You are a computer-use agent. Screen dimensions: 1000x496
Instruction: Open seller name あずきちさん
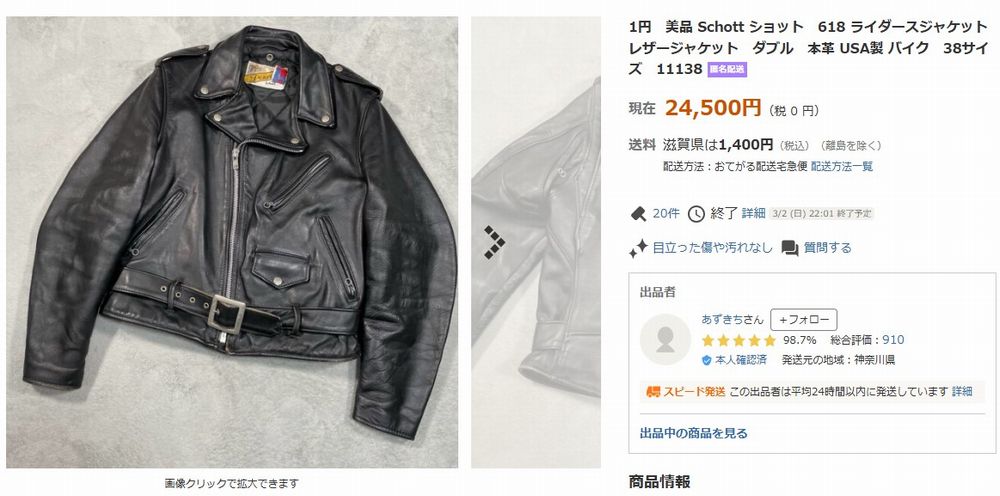click(x=732, y=319)
